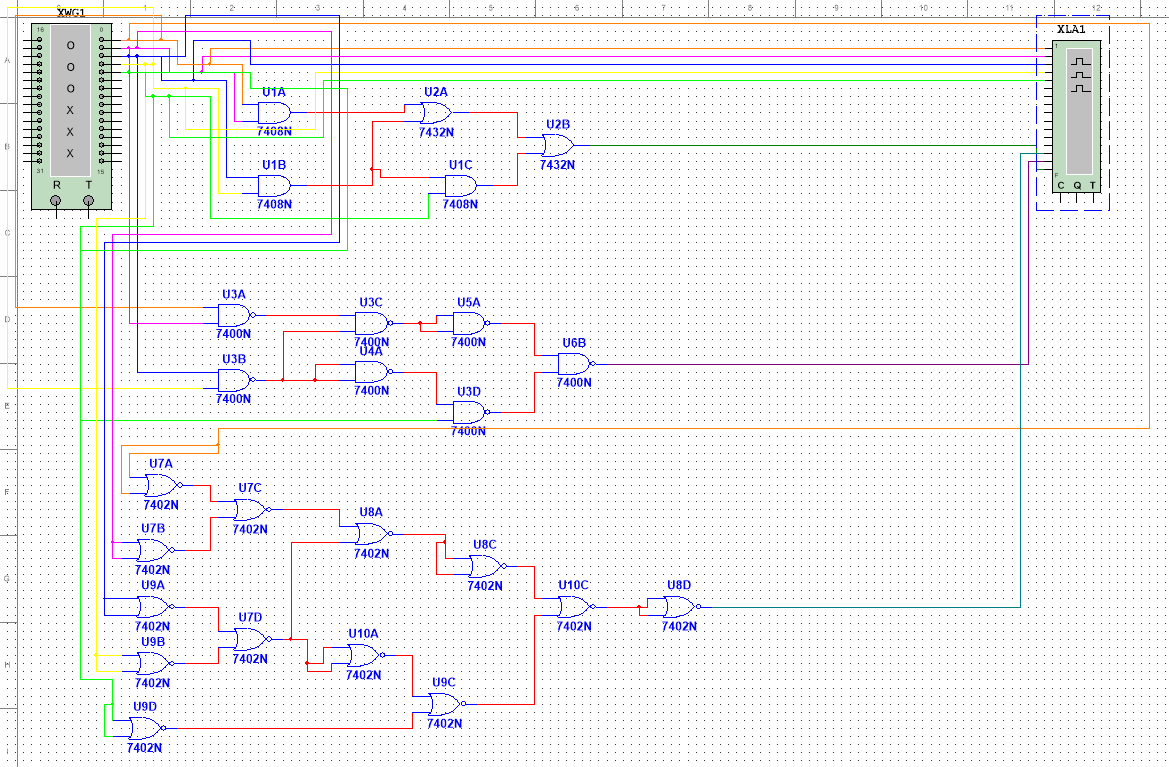Select NOR gate U8A
Screen dimensions: 1169x767
pyautogui.click(x=374, y=534)
